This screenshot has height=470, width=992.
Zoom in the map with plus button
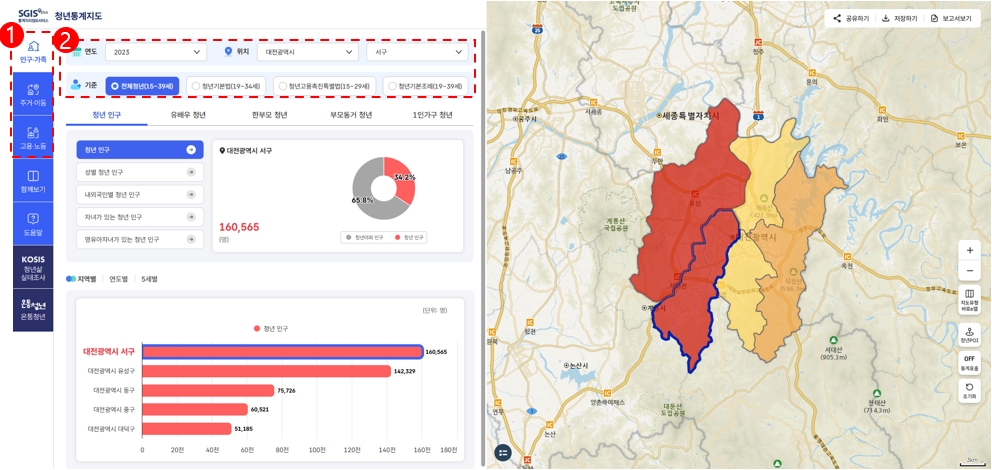[969, 250]
